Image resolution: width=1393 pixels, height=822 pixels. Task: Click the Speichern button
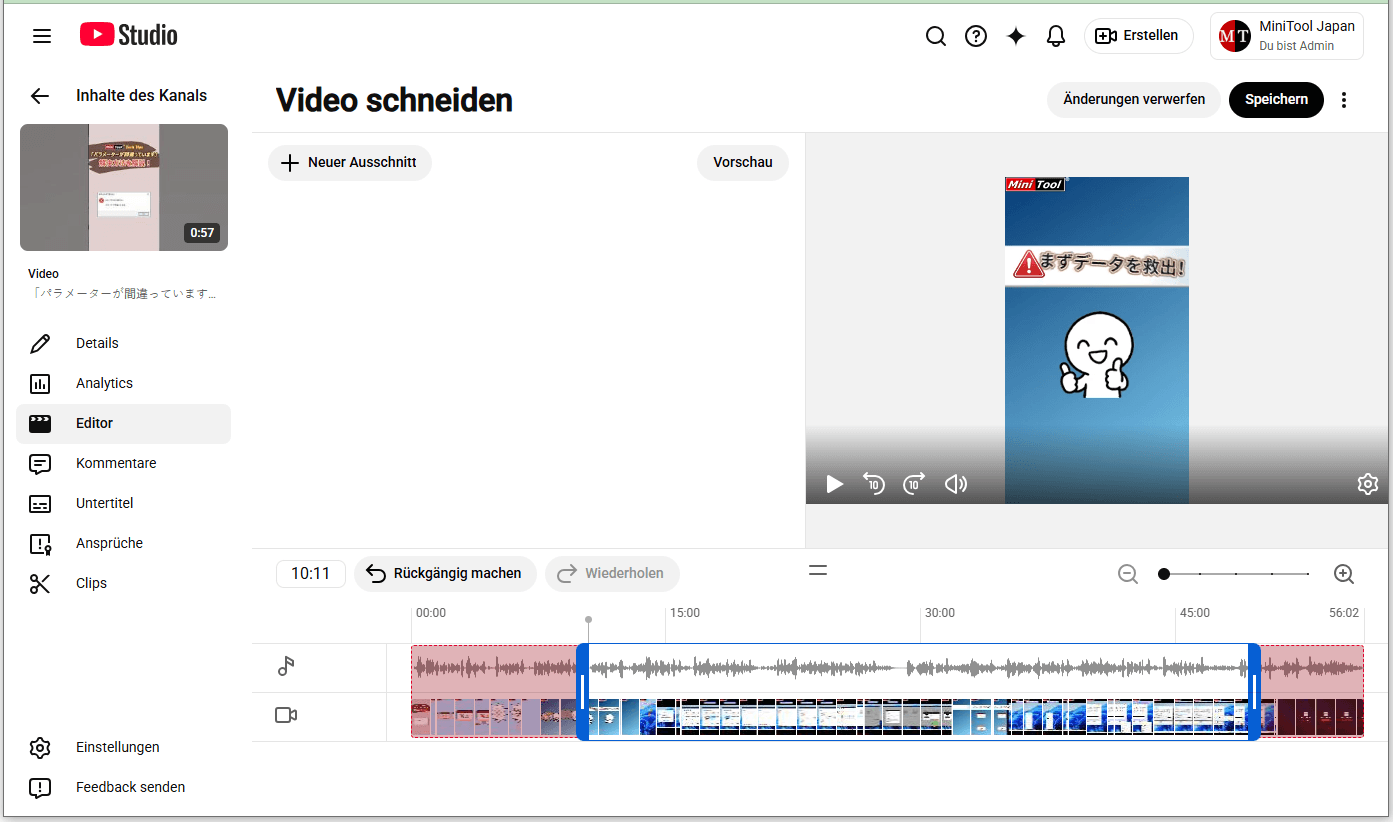(1276, 100)
